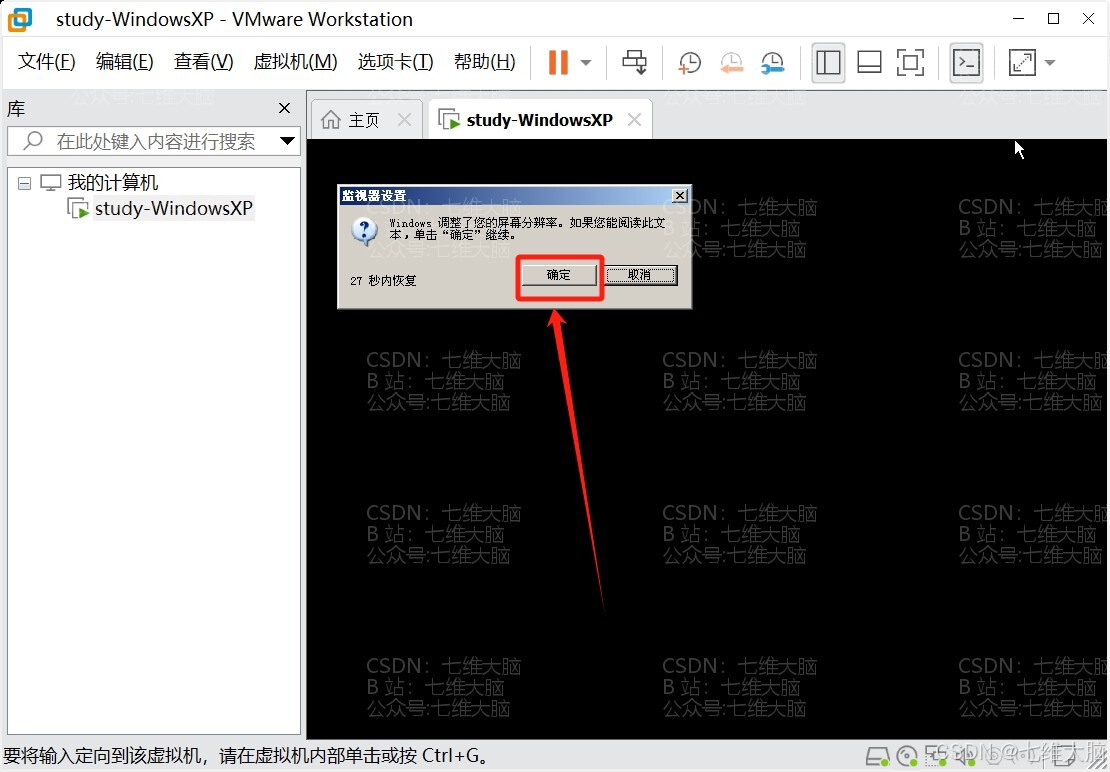1110x772 pixels.
Task: Close the 主页 tab
Action: click(x=404, y=120)
